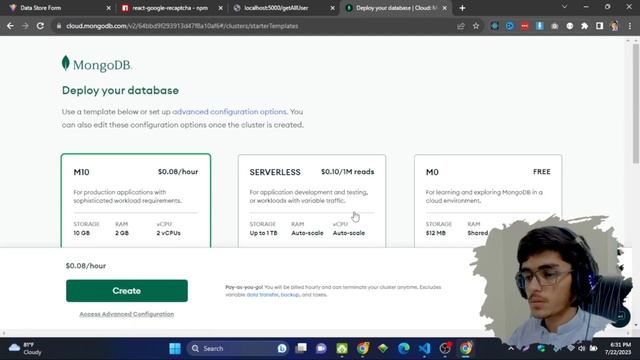Open the volume control tray icon
The height and width of the screenshot is (360, 640).
tap(582, 349)
